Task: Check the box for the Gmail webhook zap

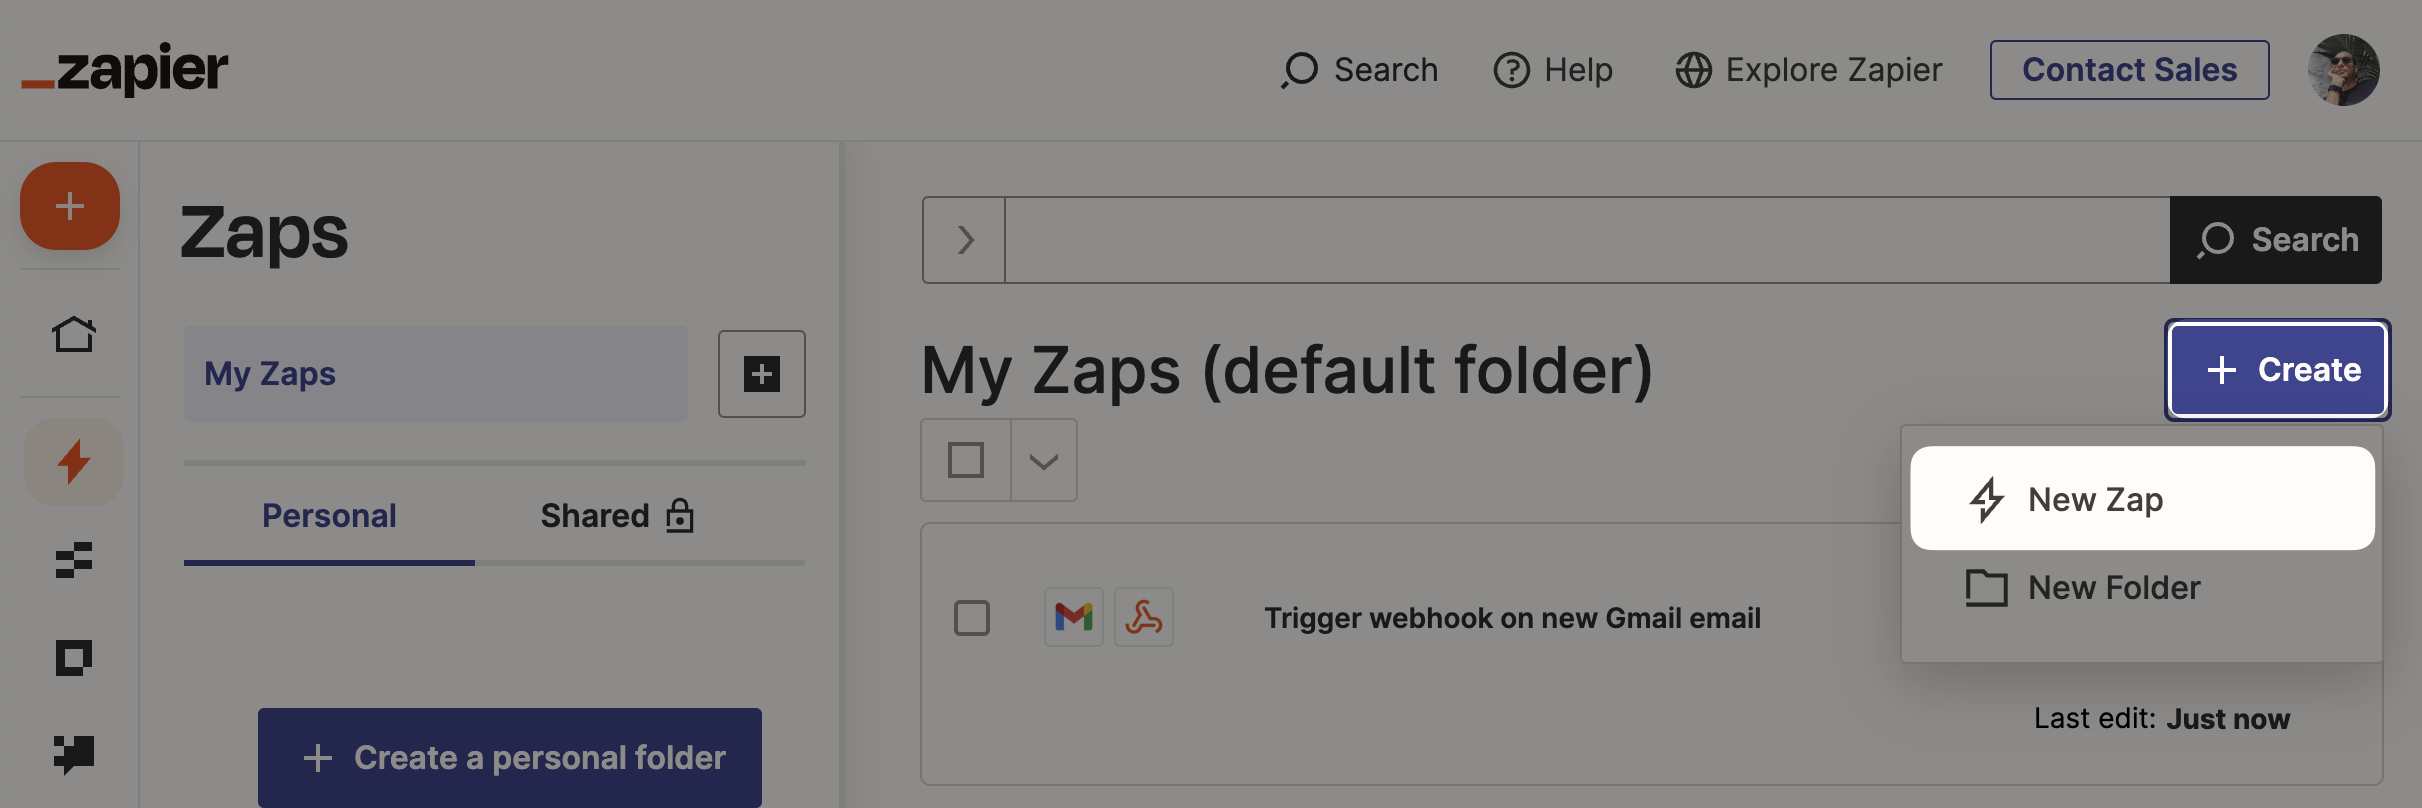Action: tap(972, 618)
